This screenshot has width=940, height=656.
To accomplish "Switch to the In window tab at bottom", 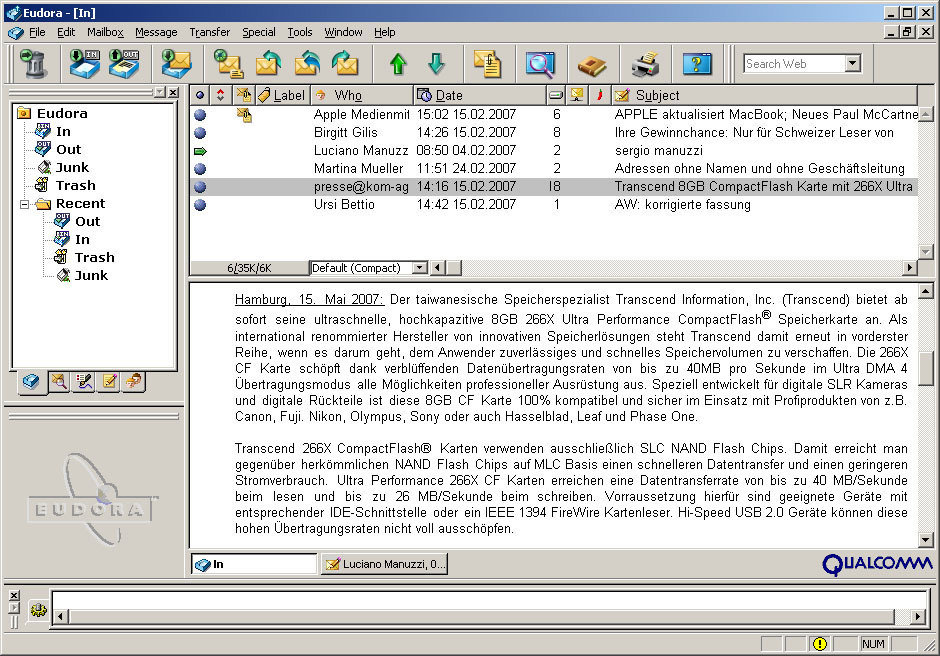I will pyautogui.click(x=254, y=564).
